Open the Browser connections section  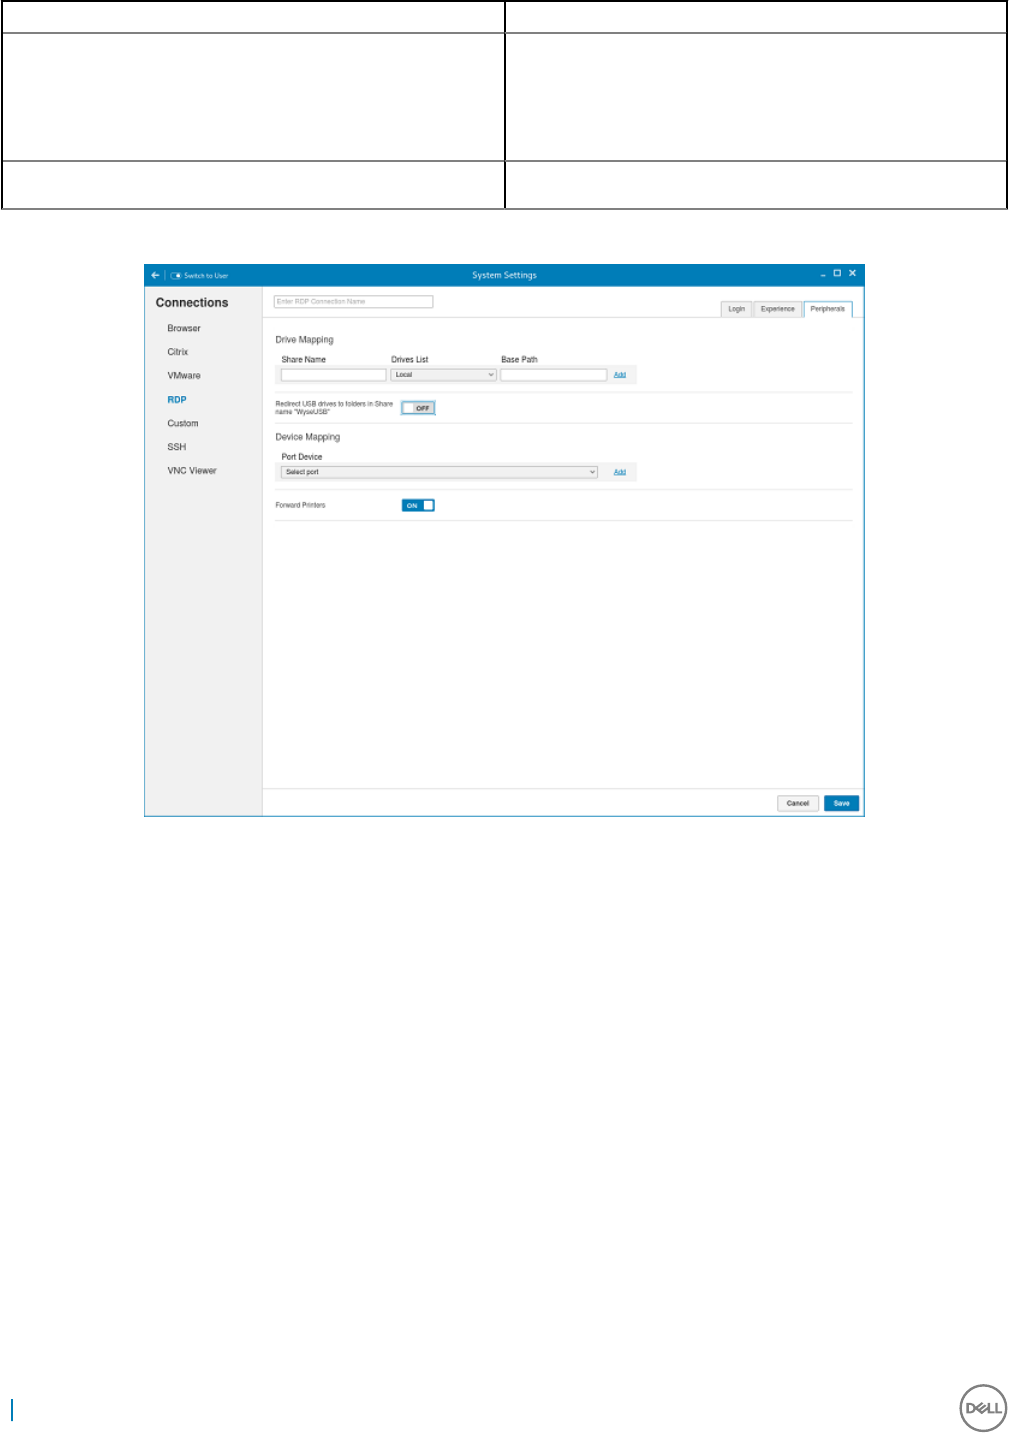point(184,328)
